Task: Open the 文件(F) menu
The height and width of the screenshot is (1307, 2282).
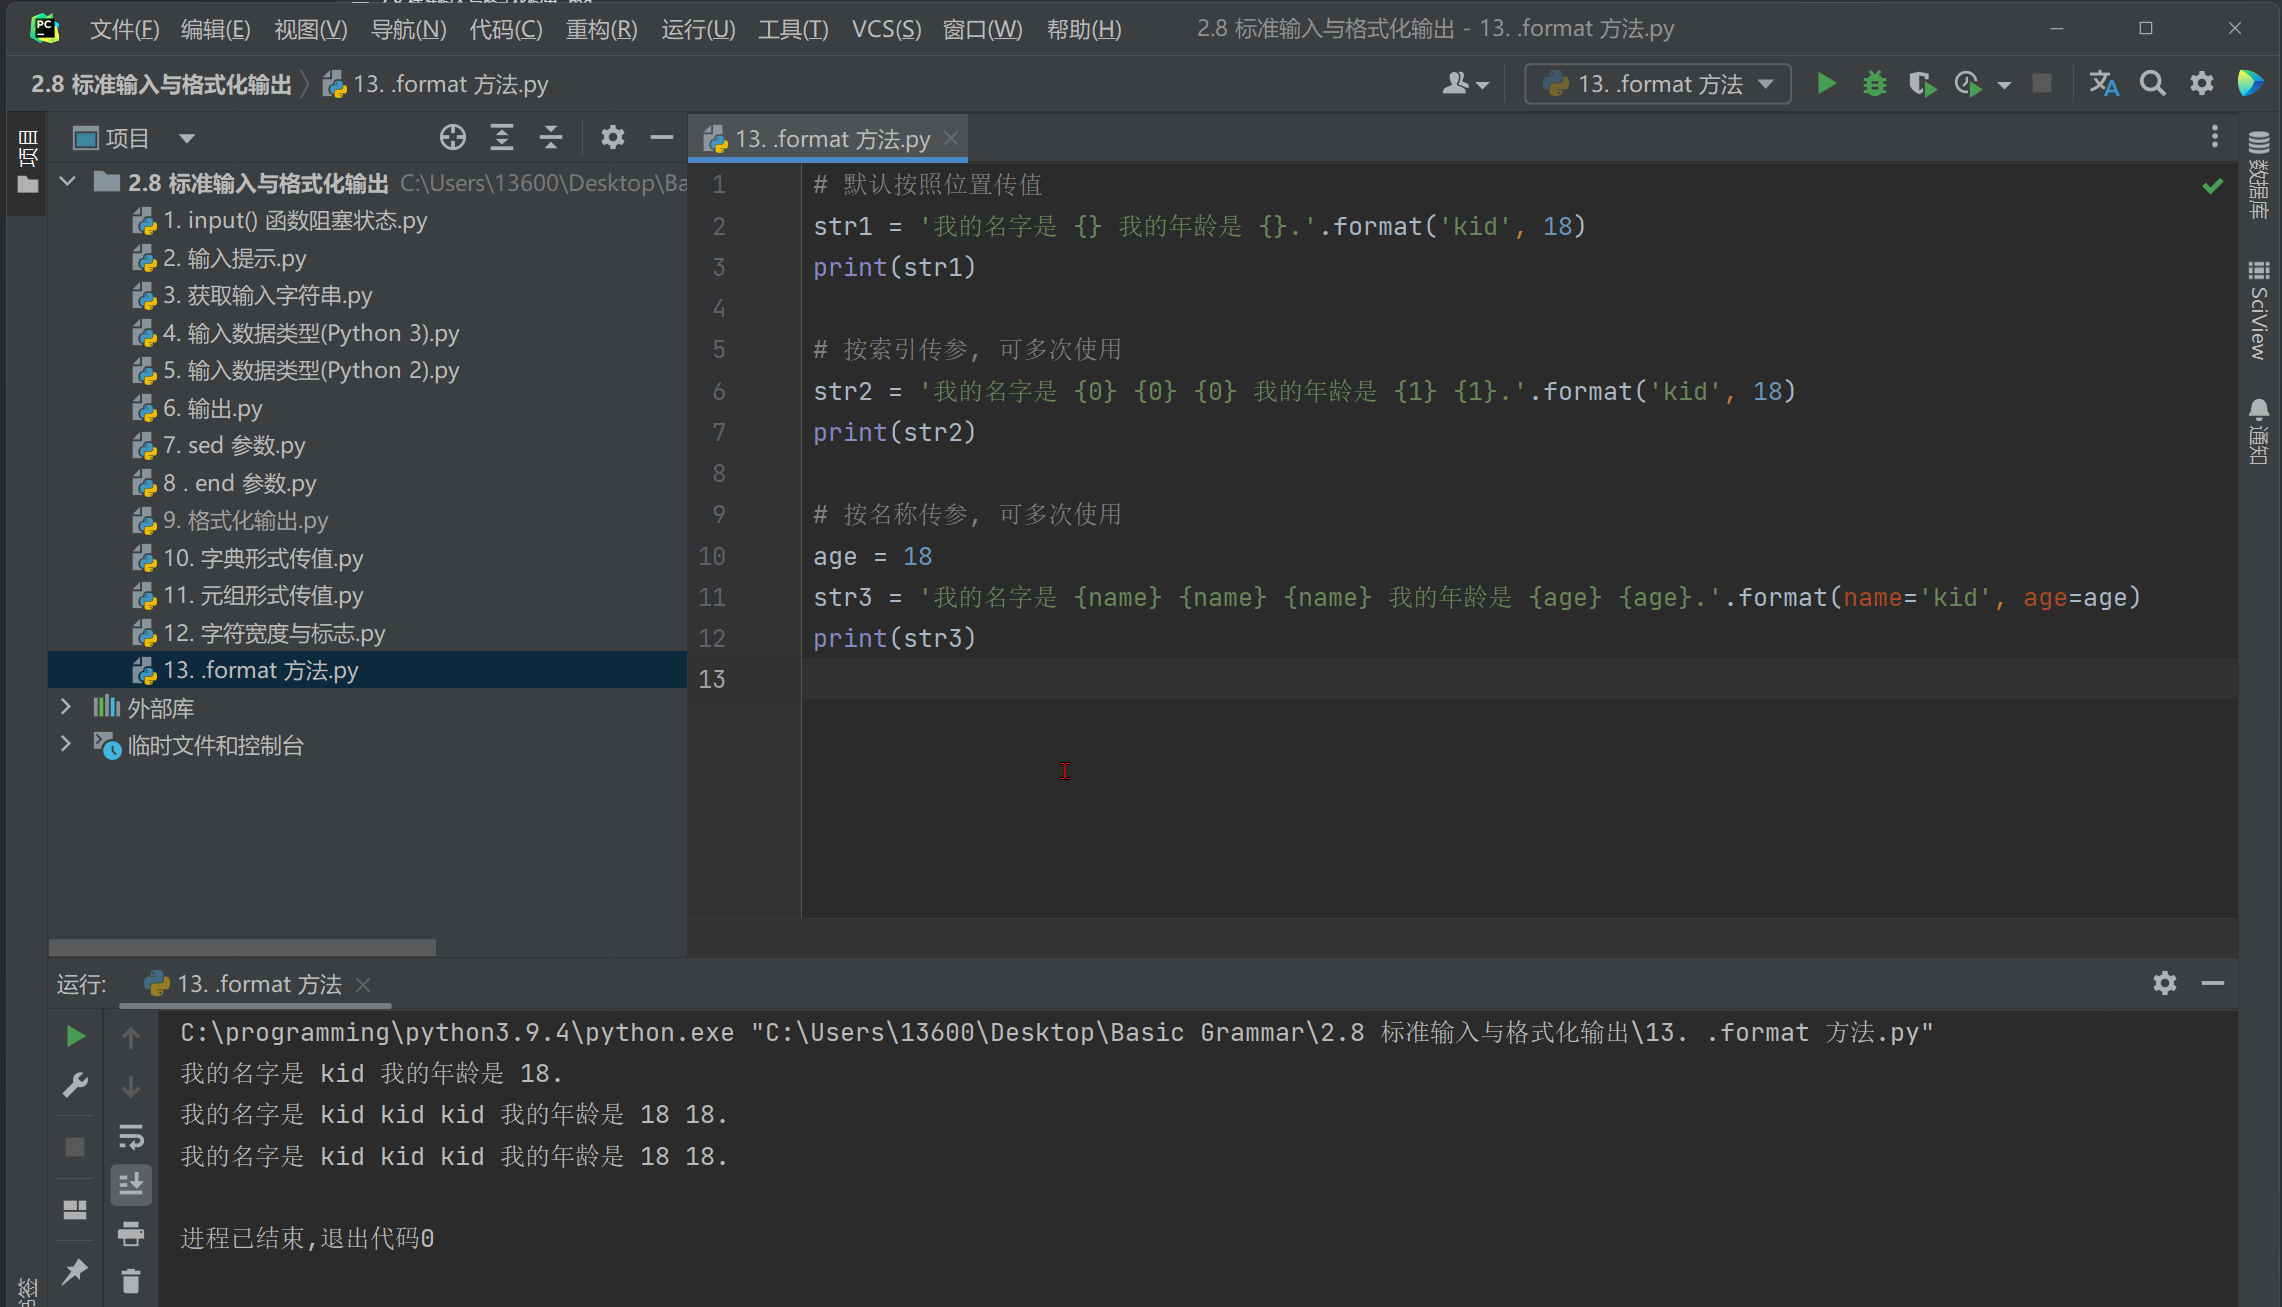Action: click(124, 29)
